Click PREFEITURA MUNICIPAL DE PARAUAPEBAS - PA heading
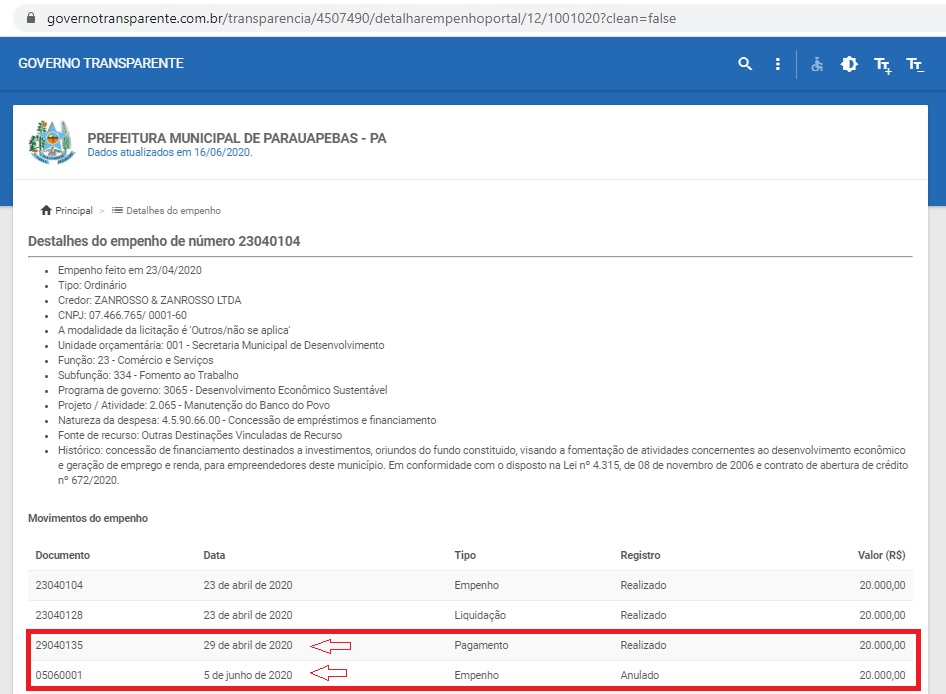The image size is (946, 694). click(236, 138)
